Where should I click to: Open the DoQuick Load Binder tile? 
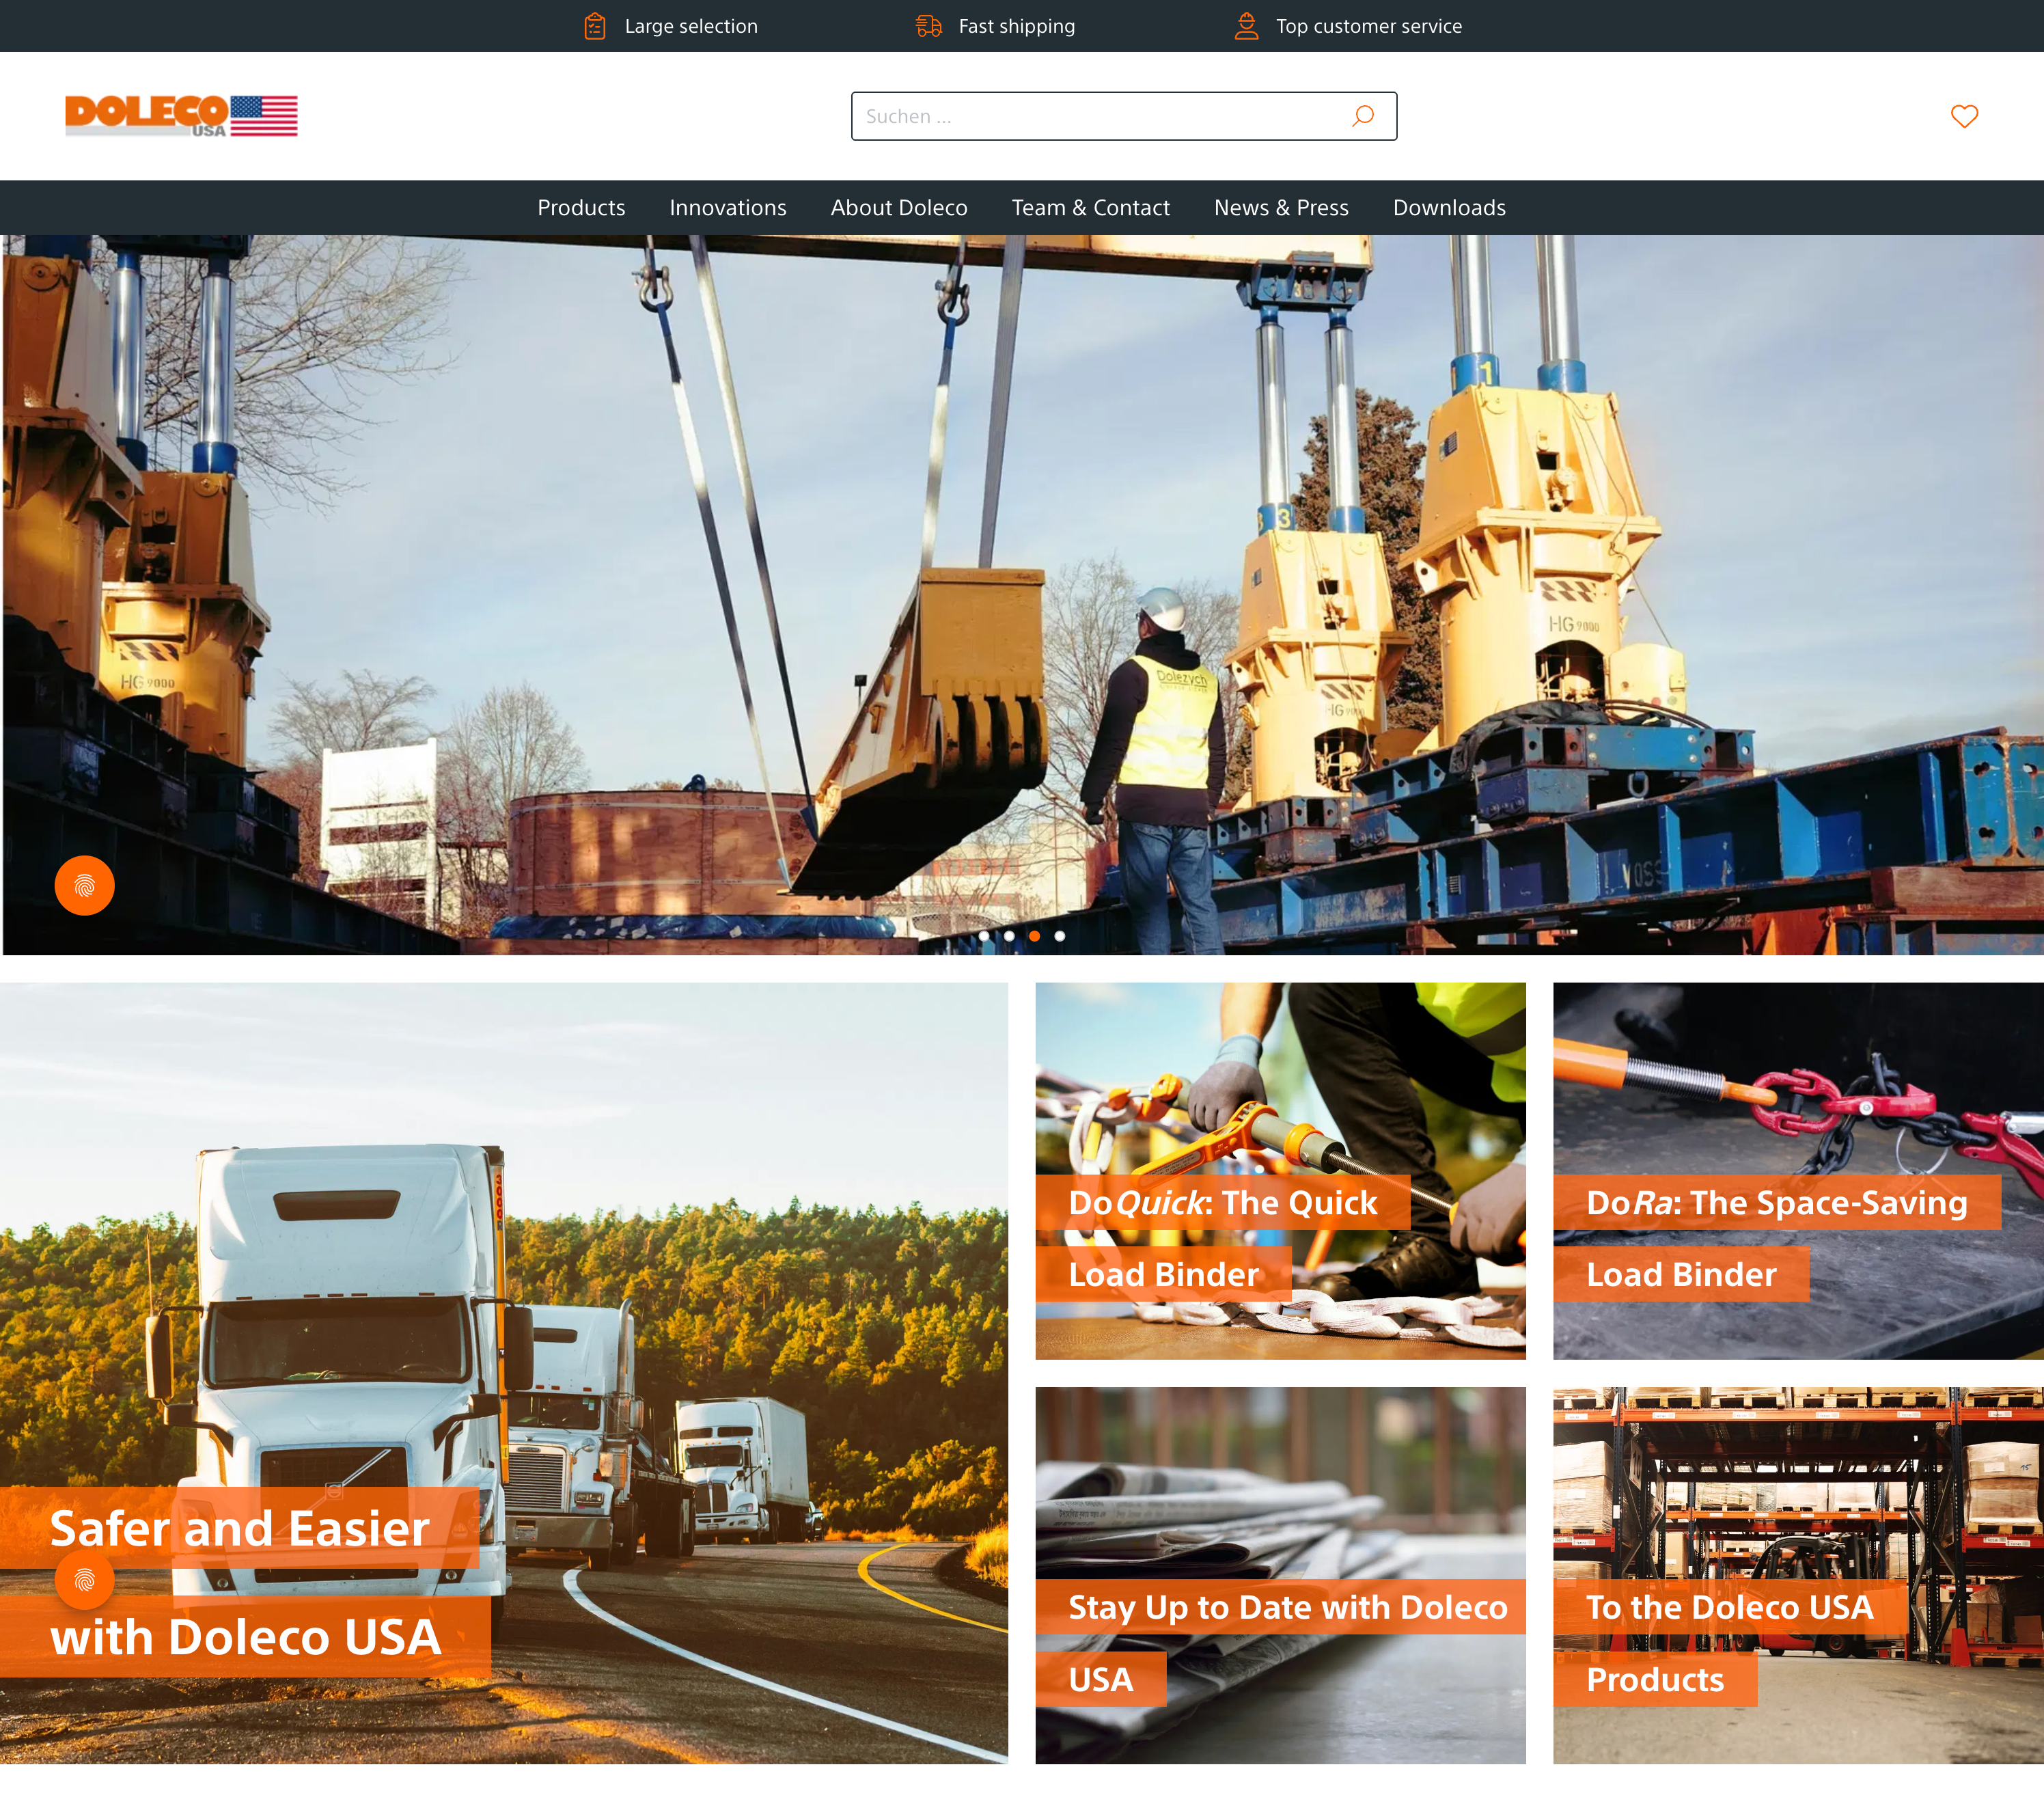[1280, 1170]
